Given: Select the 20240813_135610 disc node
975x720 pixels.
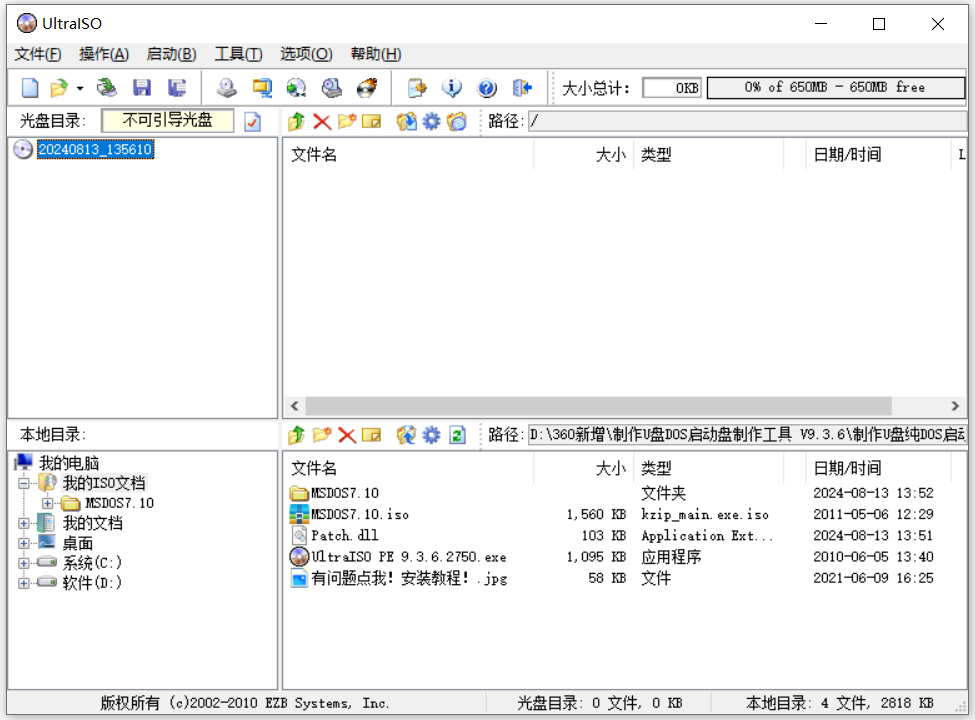Looking at the screenshot, I should 95,149.
